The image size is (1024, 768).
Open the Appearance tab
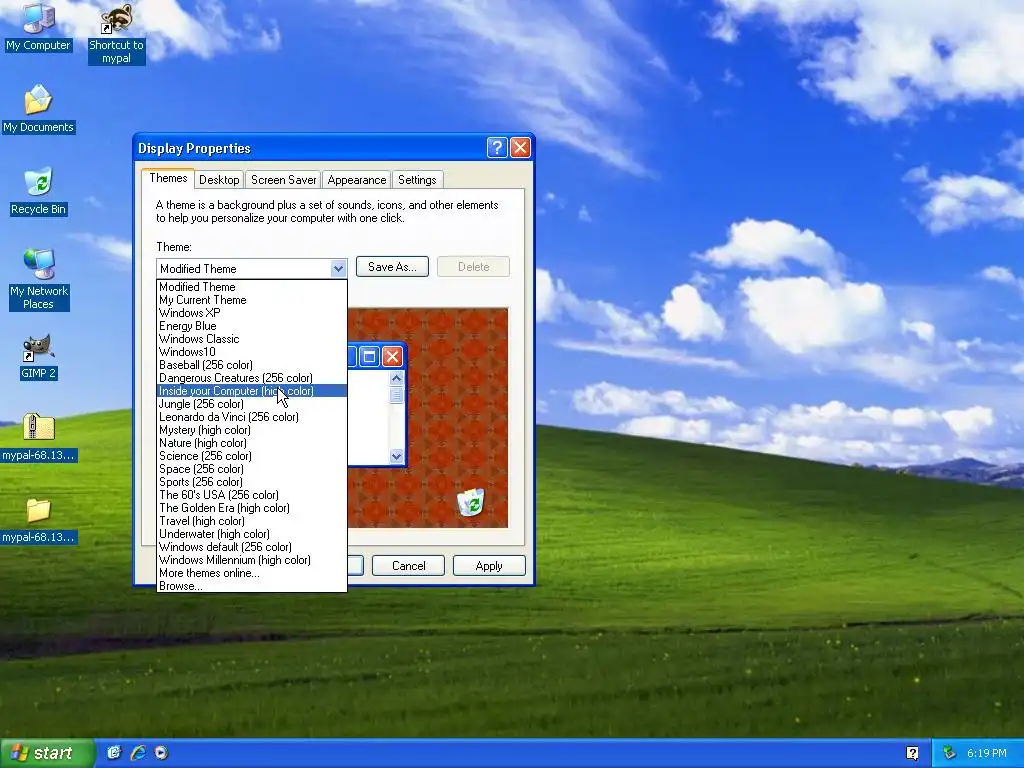click(357, 180)
